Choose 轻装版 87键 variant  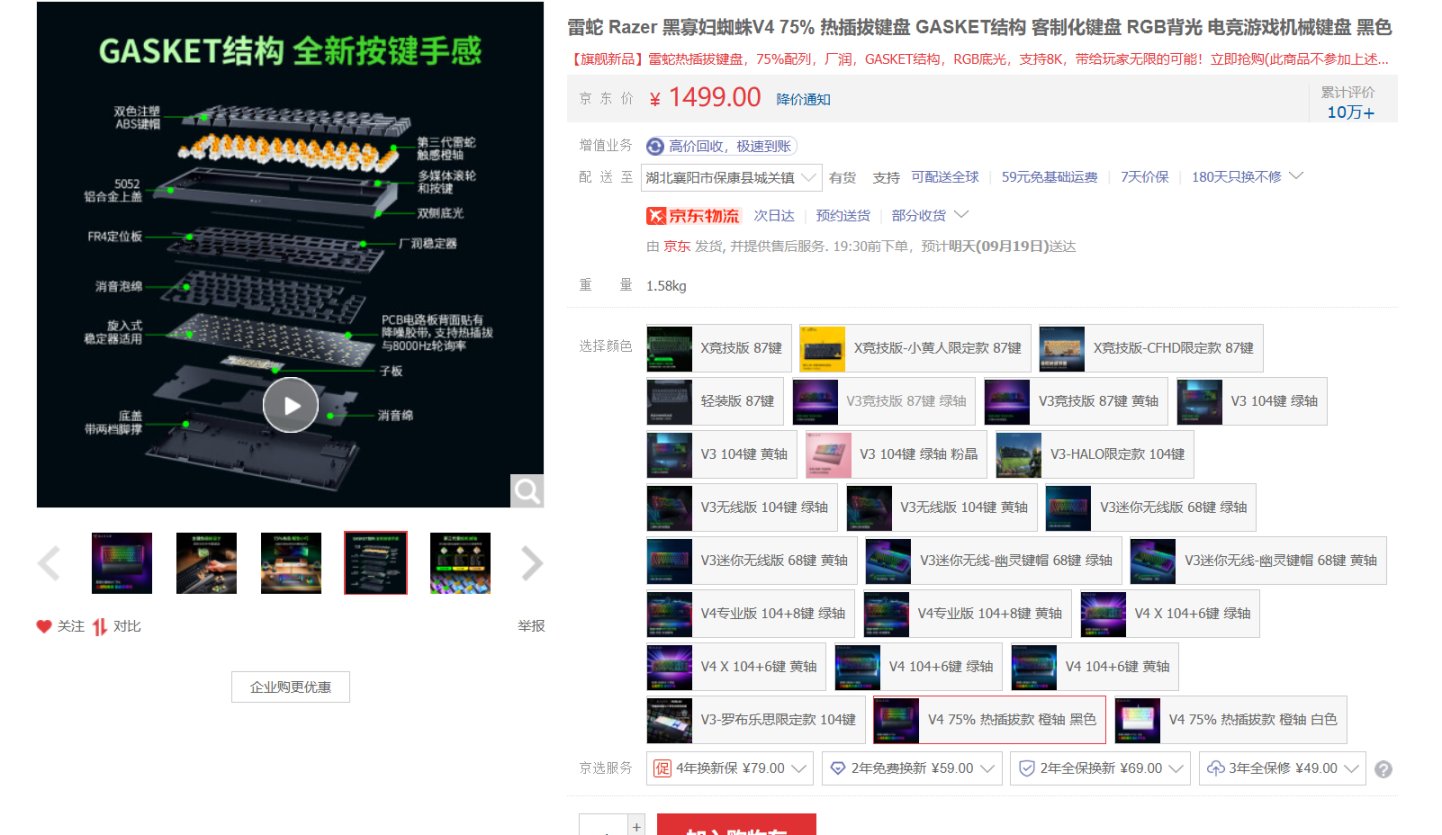point(715,401)
